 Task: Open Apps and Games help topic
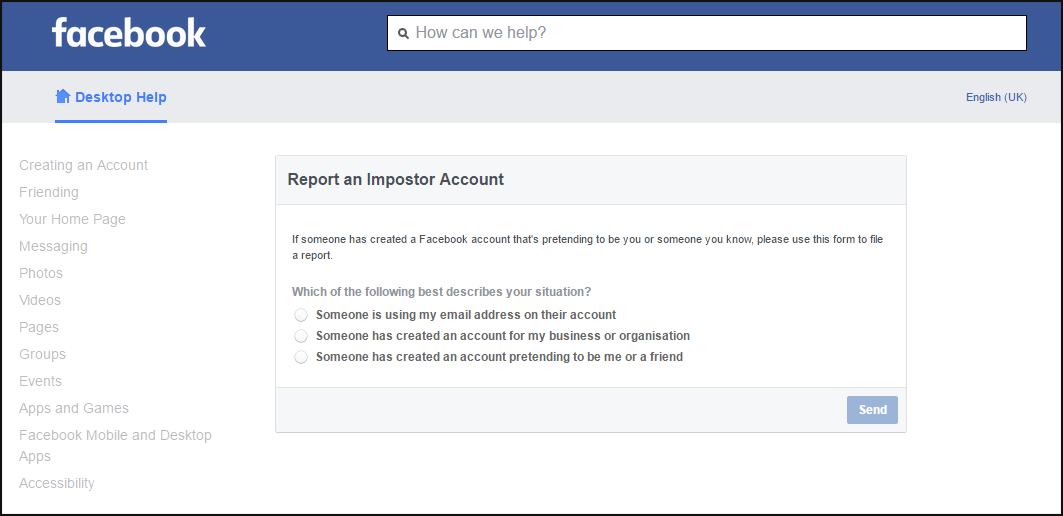tap(74, 409)
